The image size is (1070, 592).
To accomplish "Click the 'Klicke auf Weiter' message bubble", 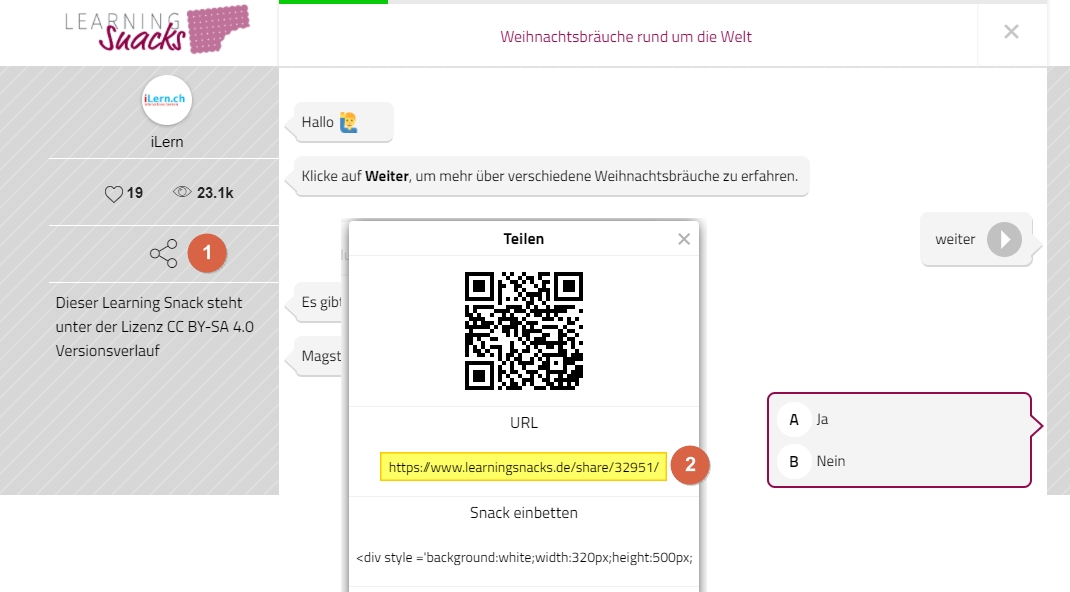I will coord(551,176).
